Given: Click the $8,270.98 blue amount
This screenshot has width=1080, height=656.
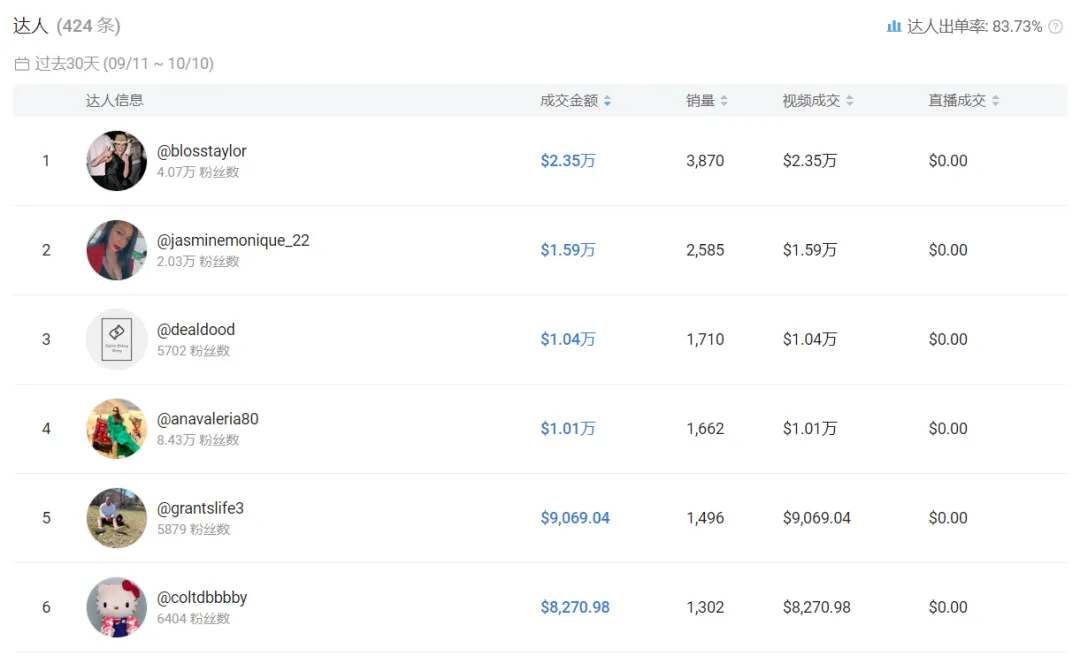Looking at the screenshot, I should pos(575,607).
